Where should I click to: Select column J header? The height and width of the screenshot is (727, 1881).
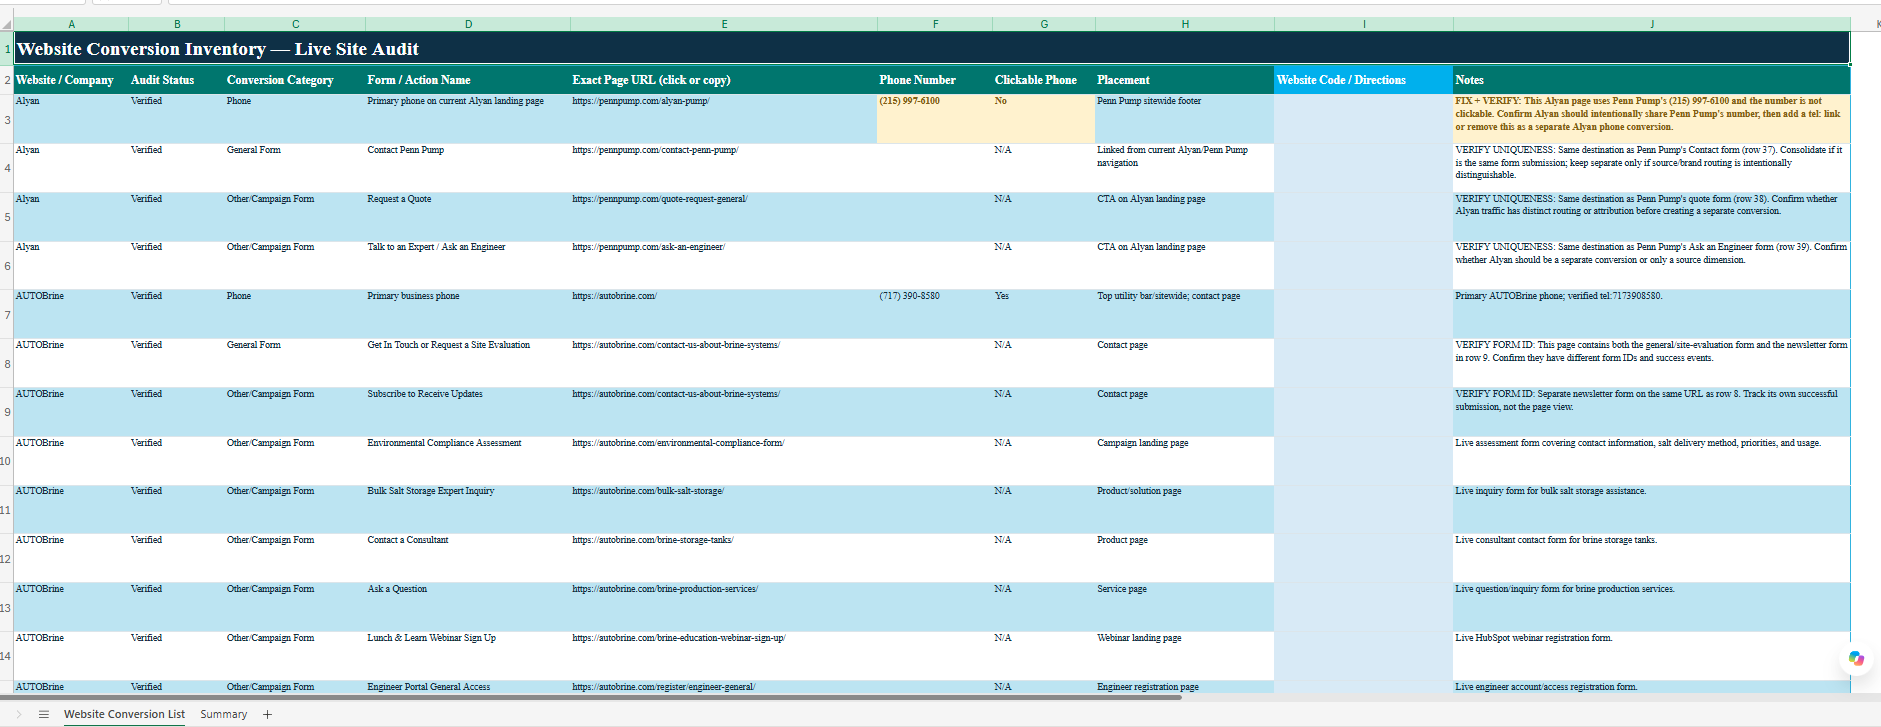1651,24
